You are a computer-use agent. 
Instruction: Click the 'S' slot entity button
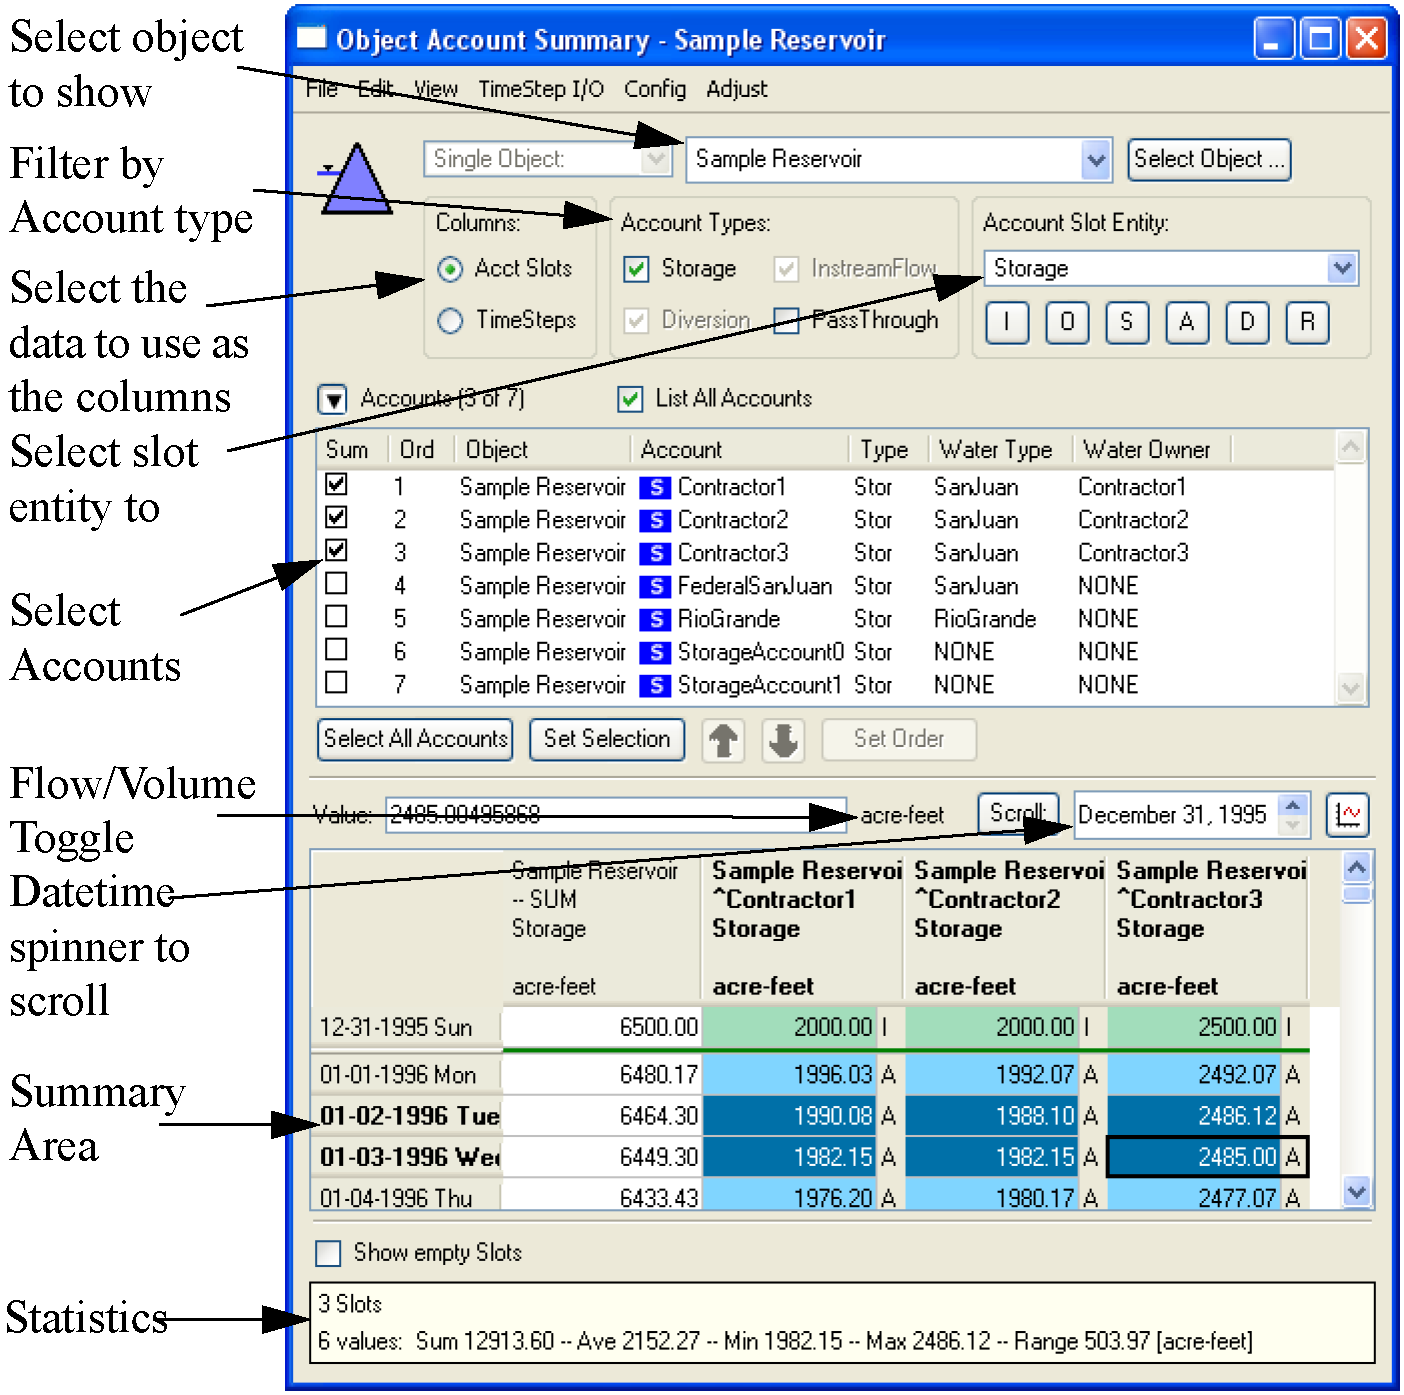tap(1127, 322)
